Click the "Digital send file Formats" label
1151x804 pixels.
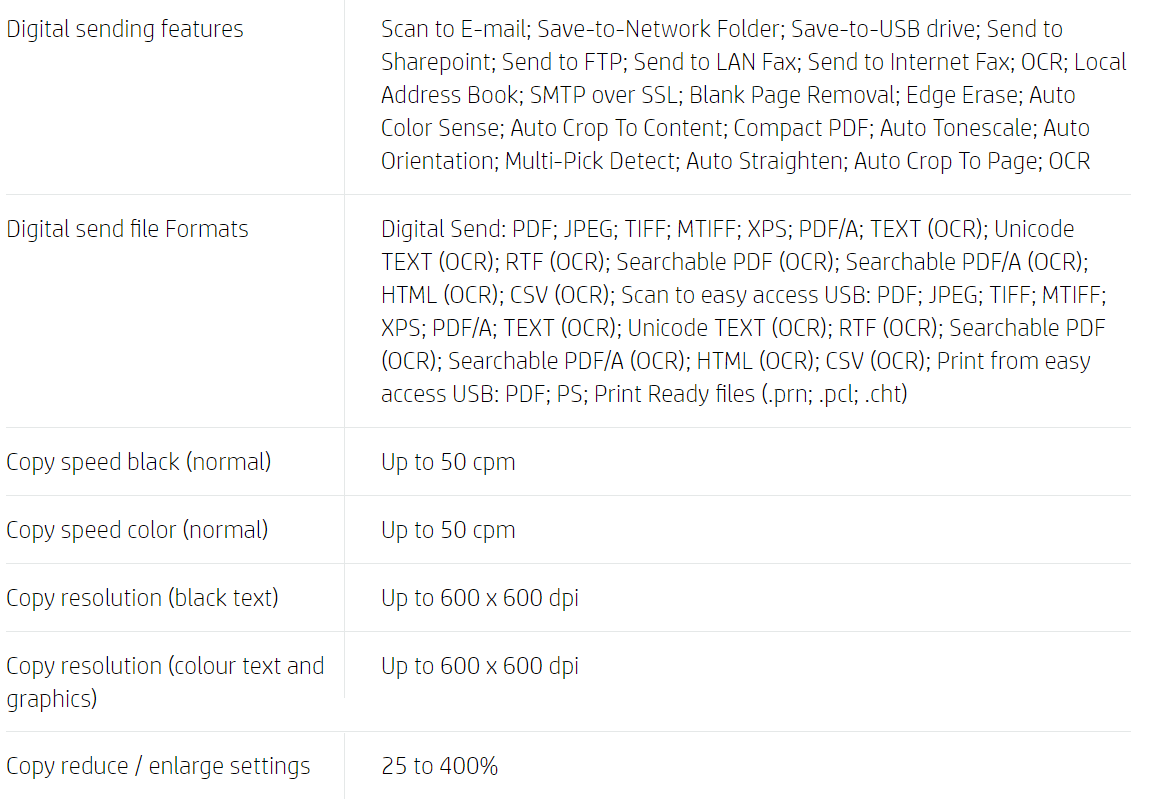click(127, 229)
